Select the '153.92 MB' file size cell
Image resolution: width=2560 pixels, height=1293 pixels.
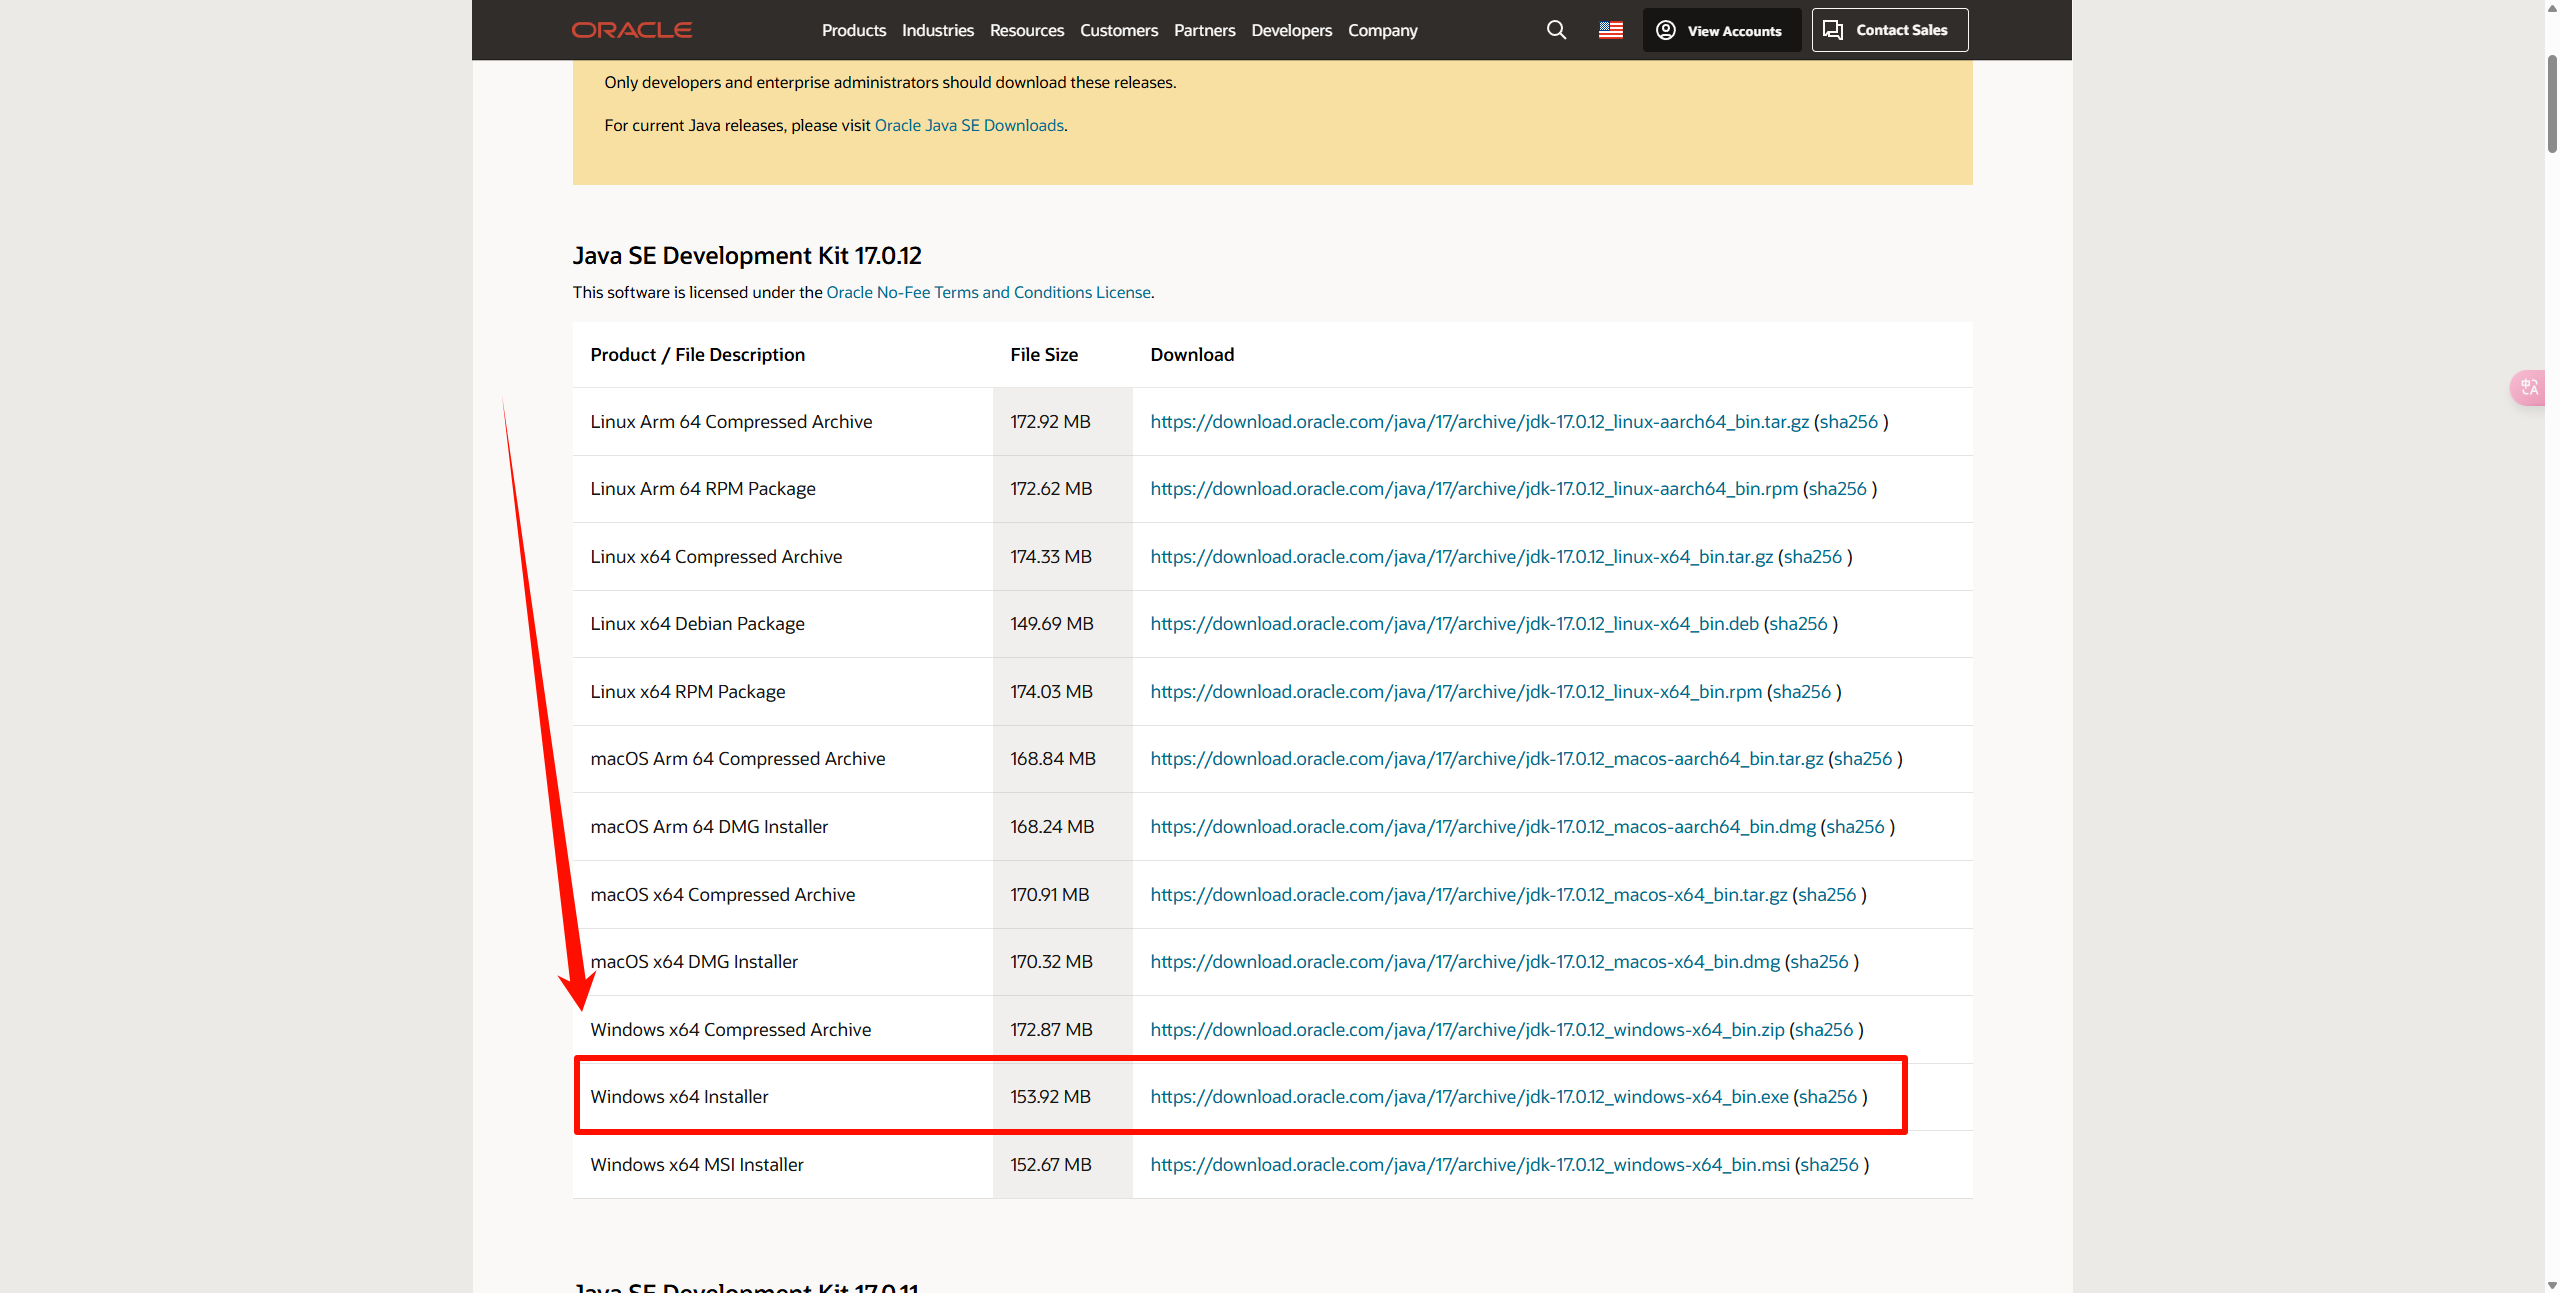1063,1097
